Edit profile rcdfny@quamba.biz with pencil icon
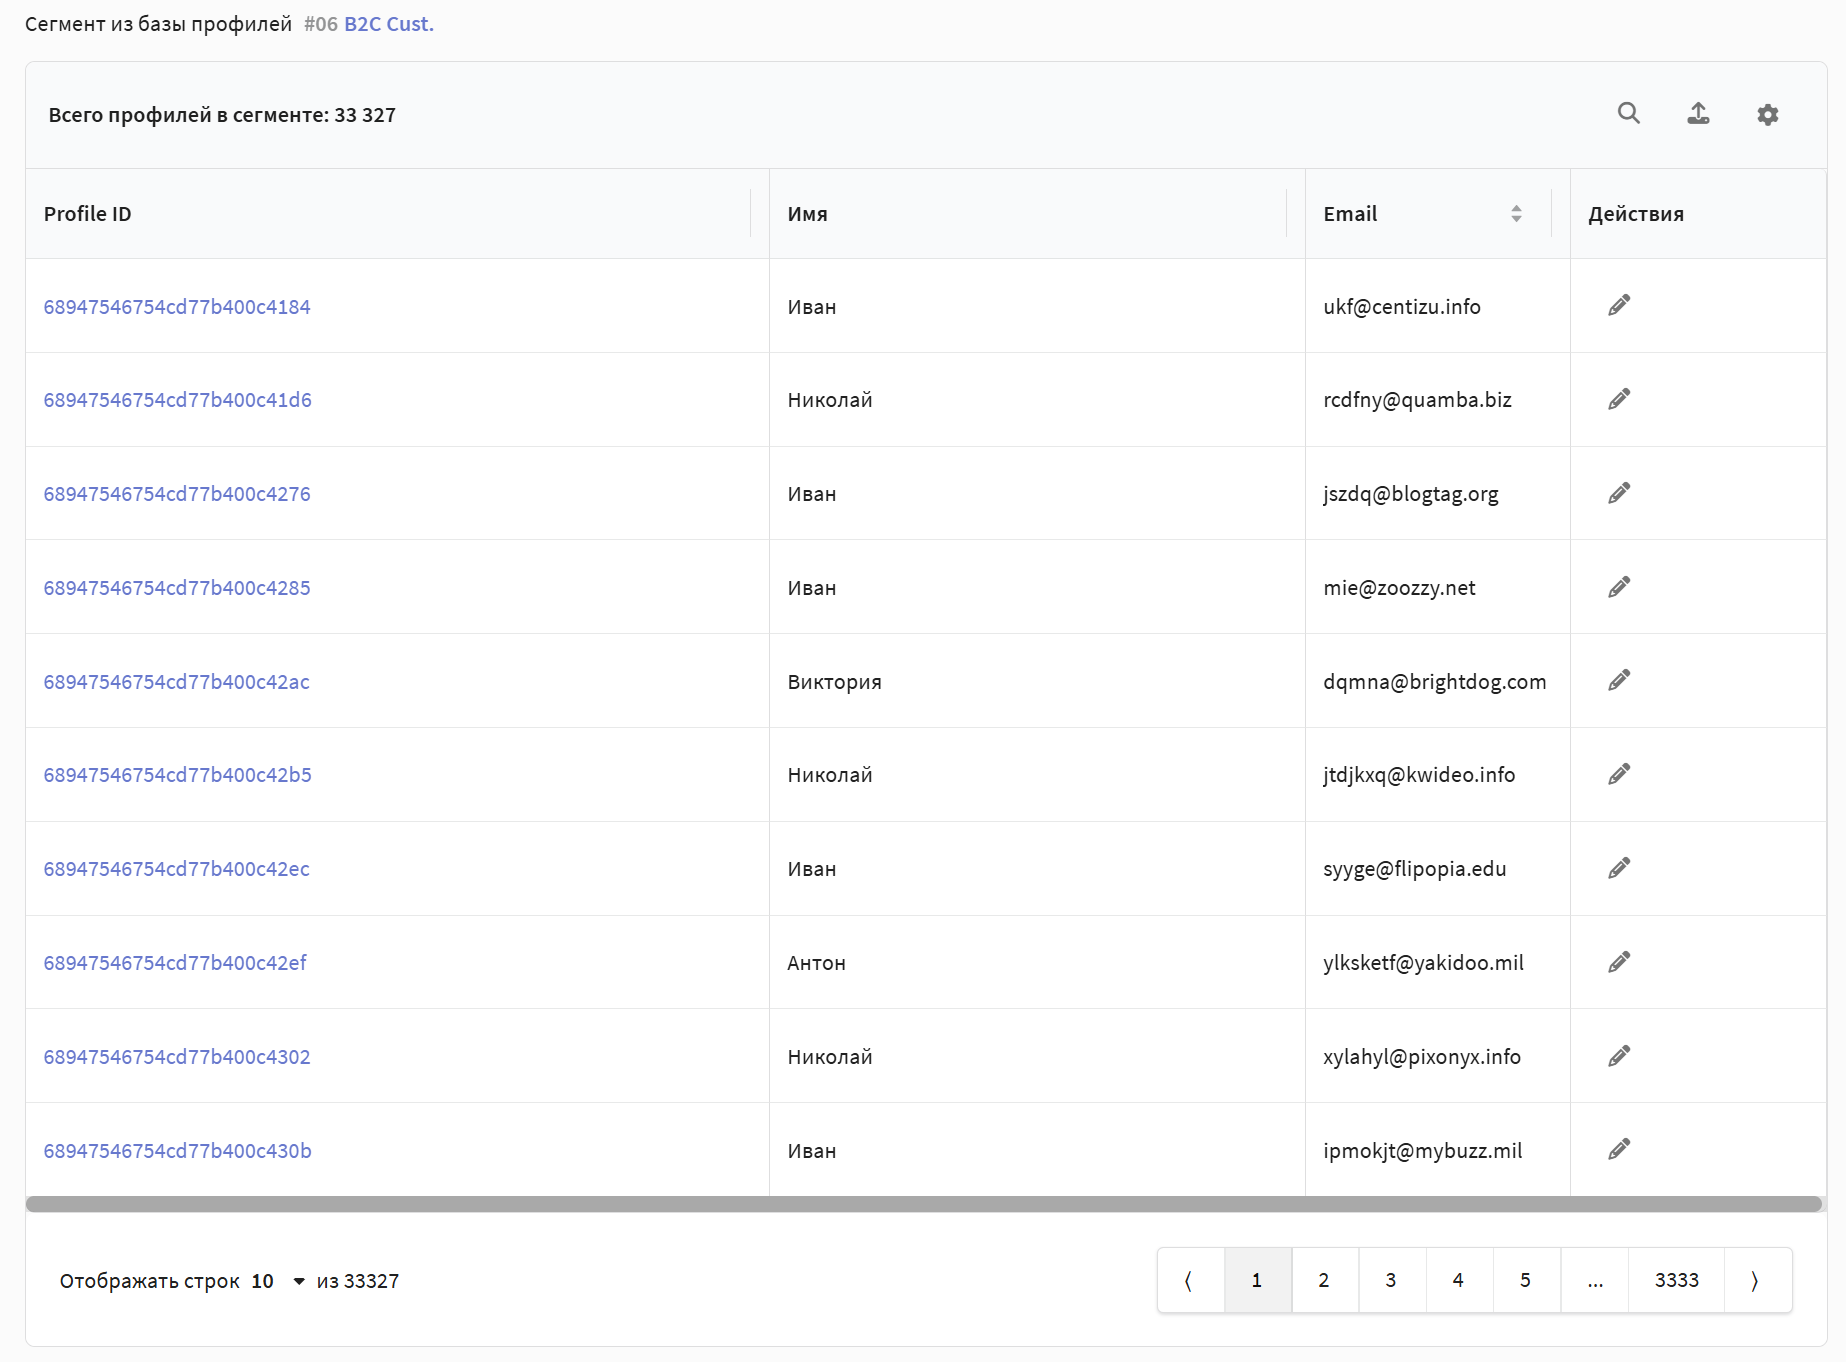 (x=1619, y=399)
